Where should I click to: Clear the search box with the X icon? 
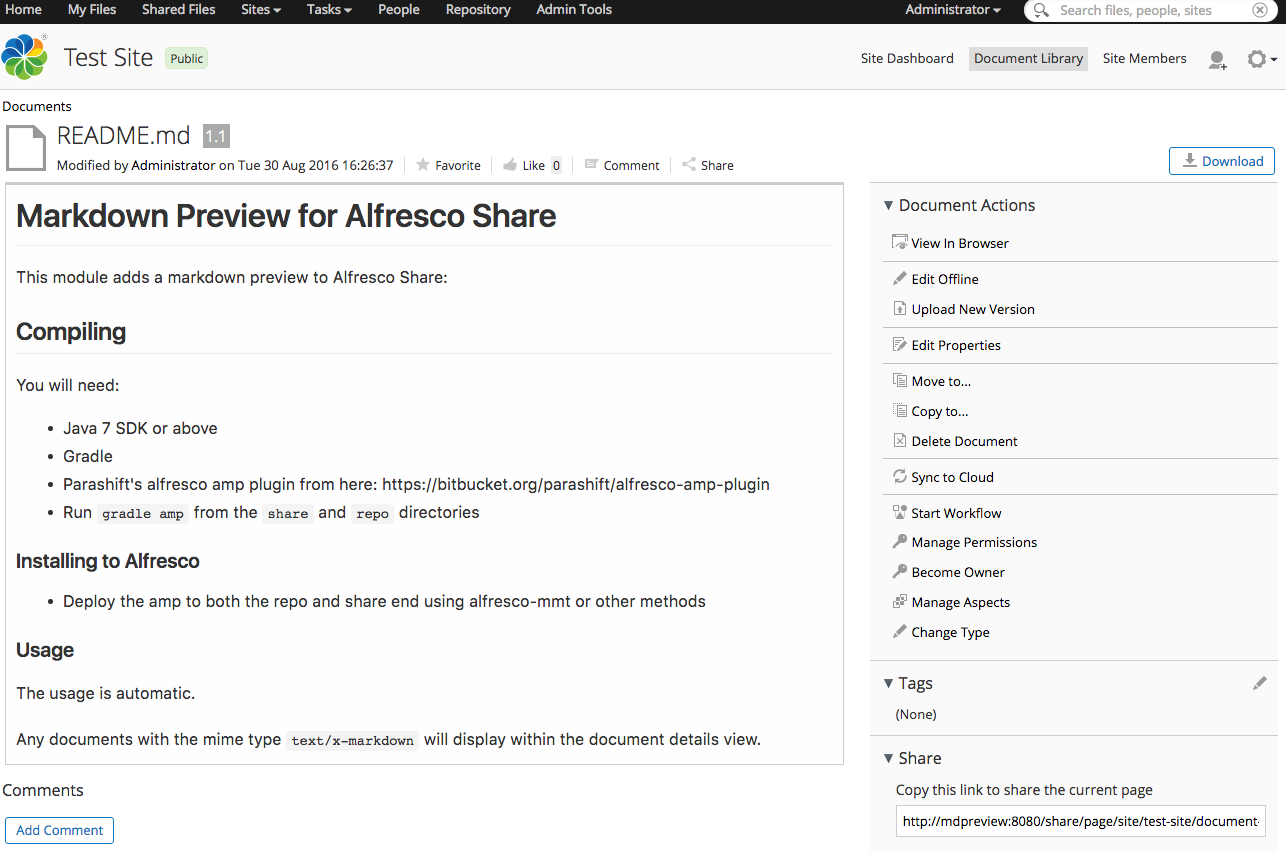[x=1259, y=10]
